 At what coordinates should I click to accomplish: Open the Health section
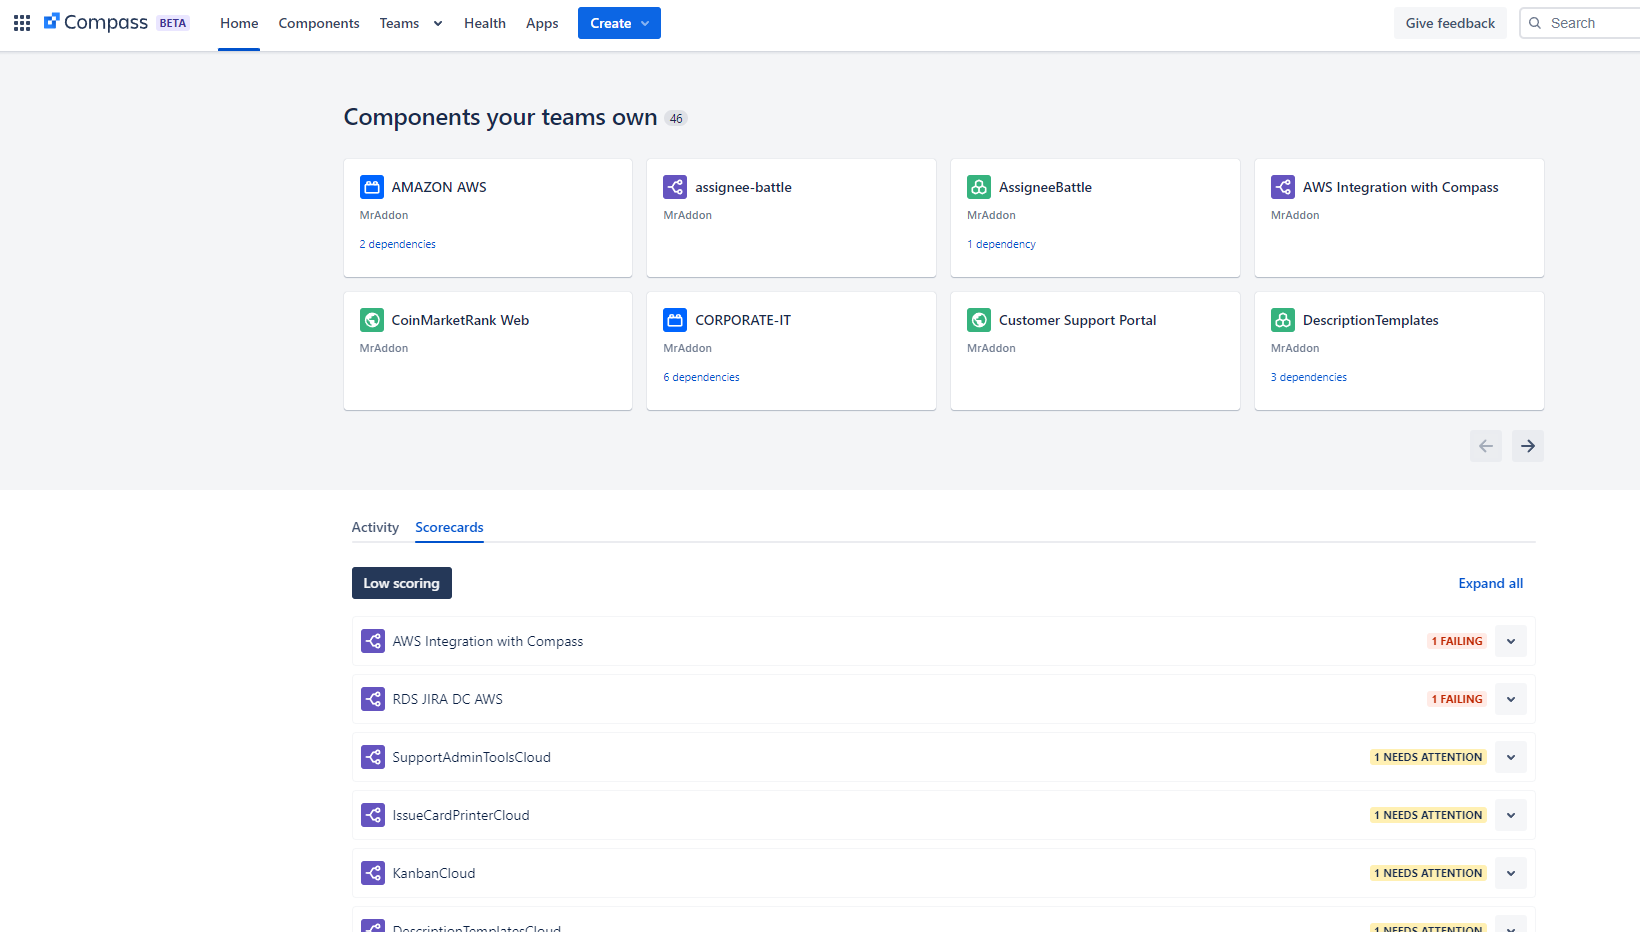point(484,23)
